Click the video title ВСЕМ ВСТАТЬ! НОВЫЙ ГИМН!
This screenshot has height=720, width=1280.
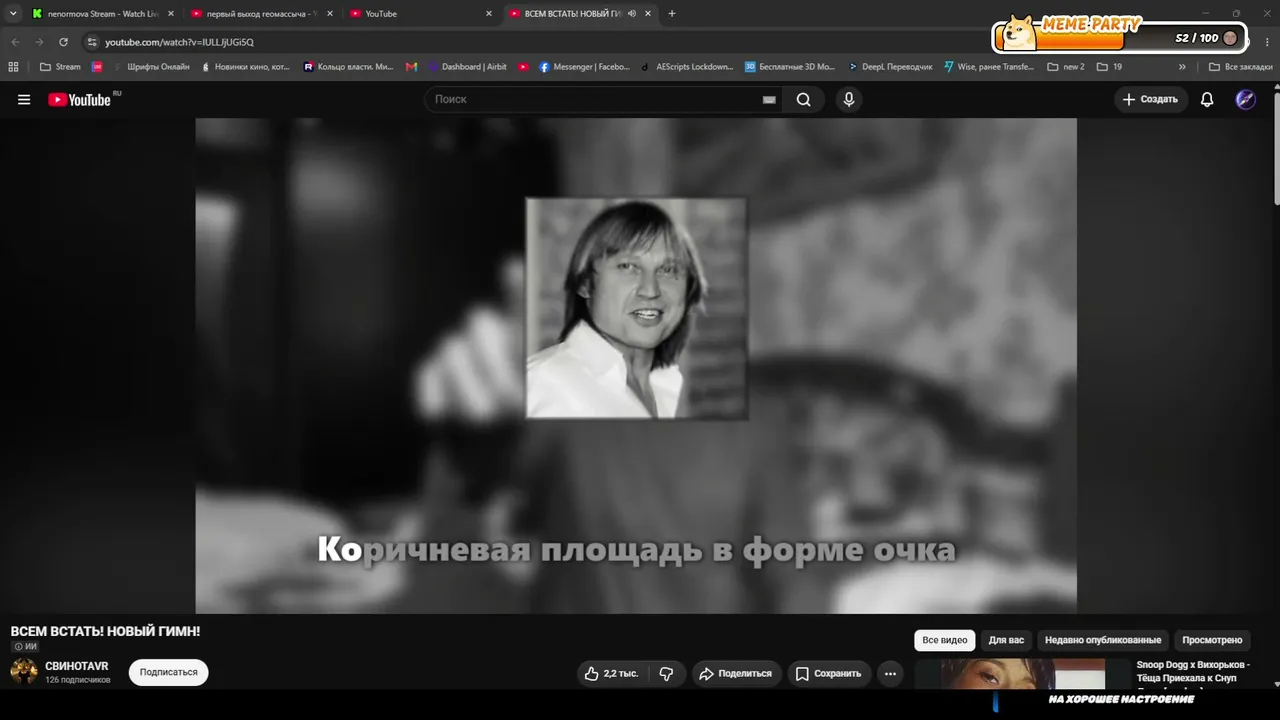point(106,631)
